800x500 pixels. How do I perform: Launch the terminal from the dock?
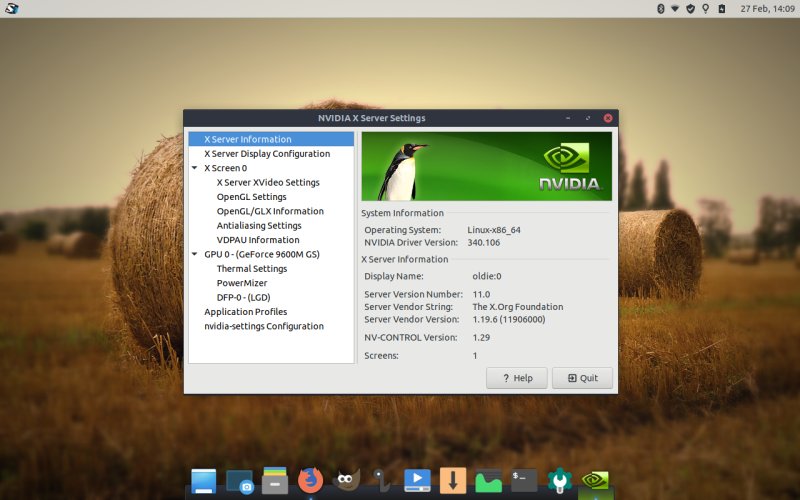point(524,481)
